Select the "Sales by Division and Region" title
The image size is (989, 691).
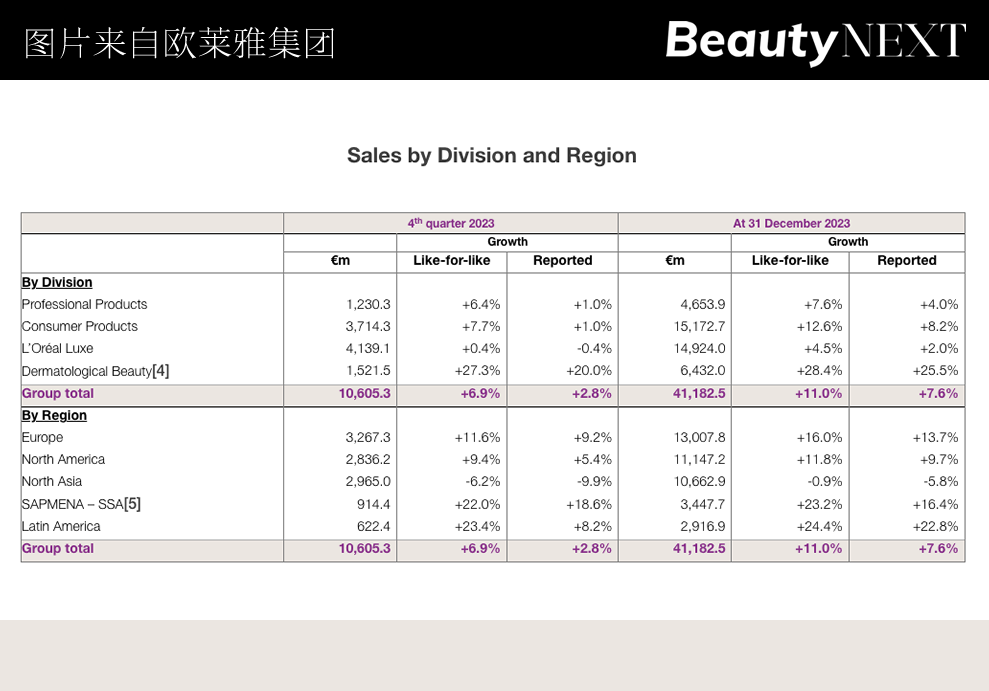(x=492, y=156)
